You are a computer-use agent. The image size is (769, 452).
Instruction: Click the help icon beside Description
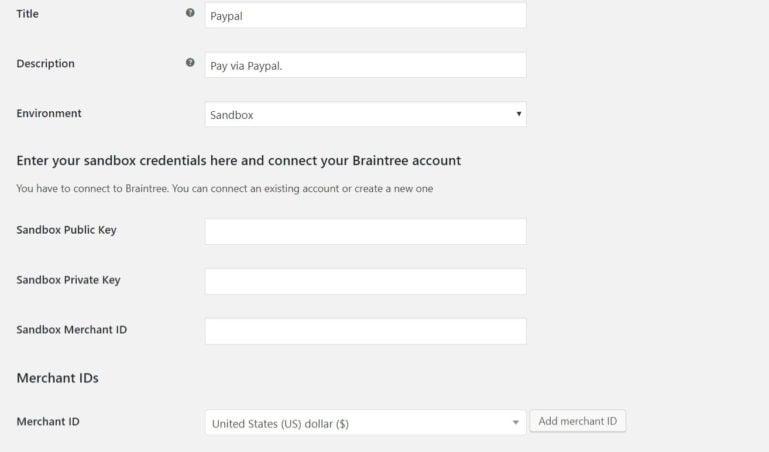[190, 62]
